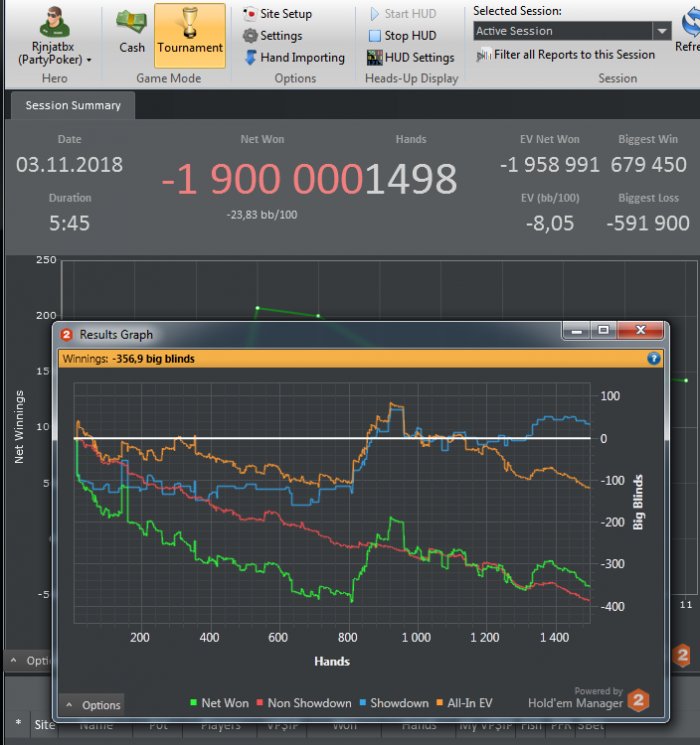This screenshot has width=700, height=745.
Task: Expand Options in the Results Graph window
Action: point(90,705)
